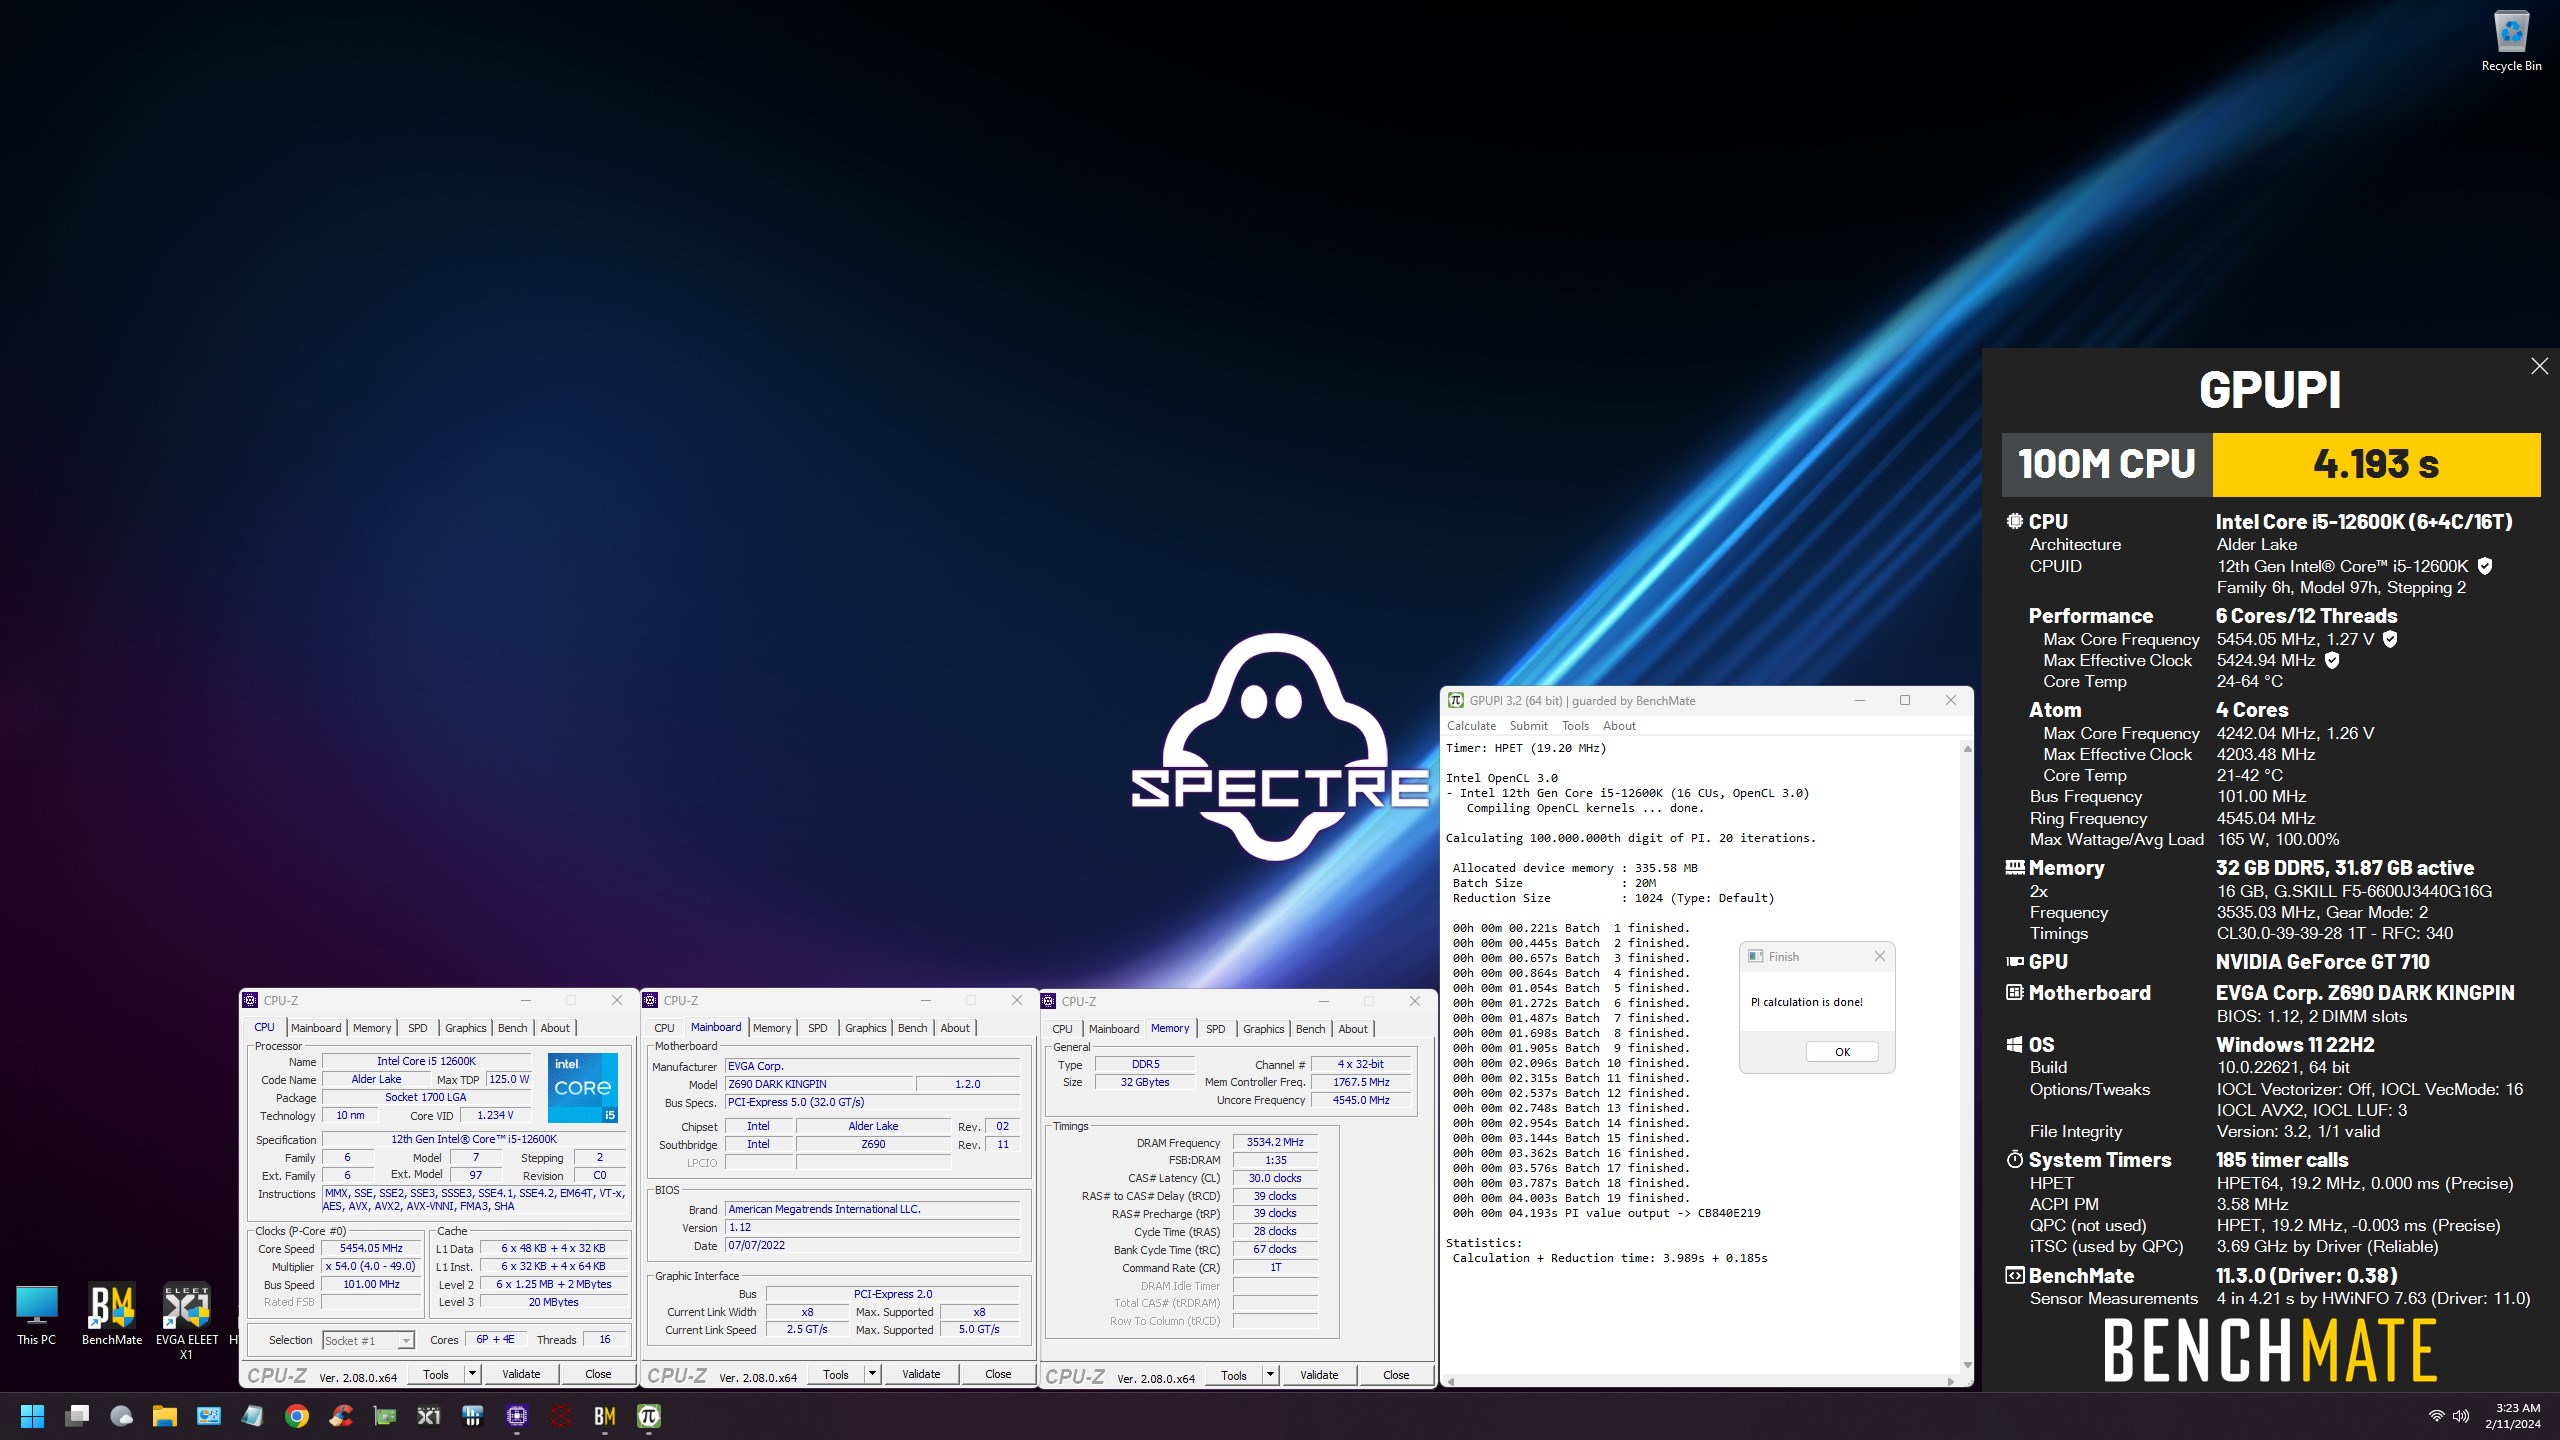
Task: Click the CAS# Latency 30.0 clocks field
Action: coord(1275,1178)
